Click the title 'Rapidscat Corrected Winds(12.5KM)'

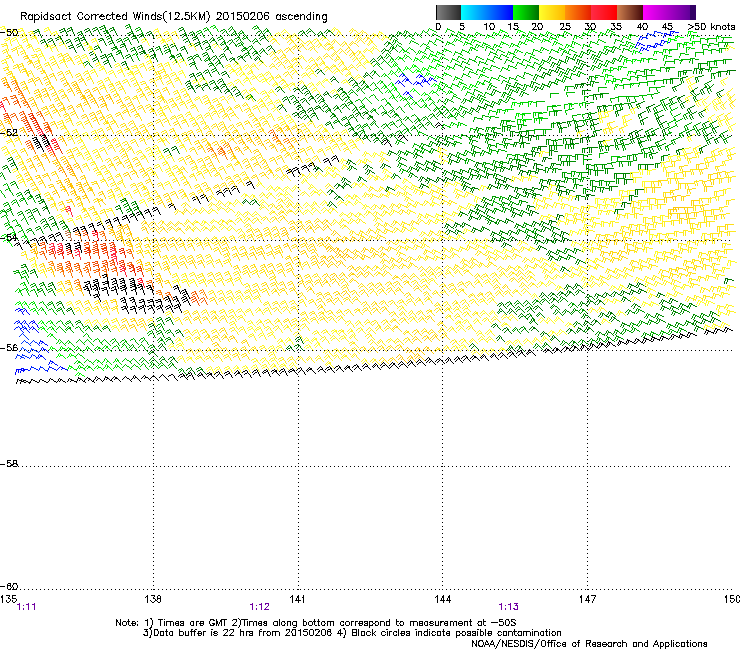point(115,17)
